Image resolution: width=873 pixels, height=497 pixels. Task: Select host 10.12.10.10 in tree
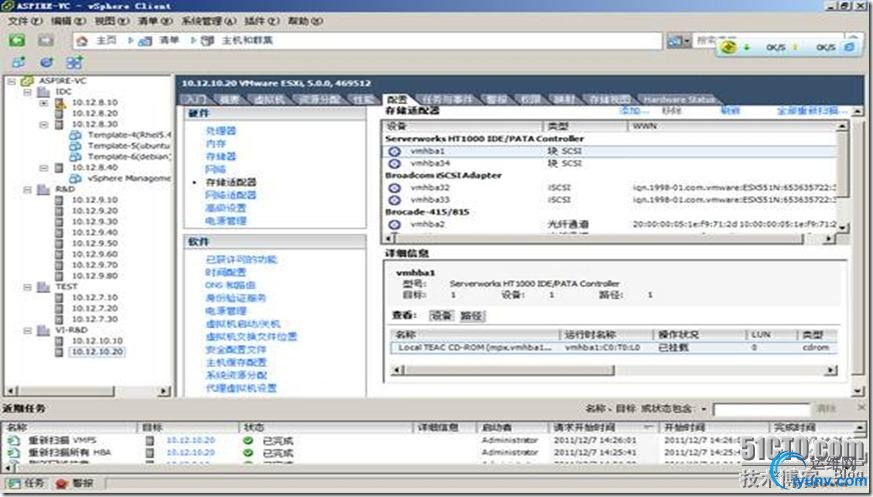[x=97, y=341]
